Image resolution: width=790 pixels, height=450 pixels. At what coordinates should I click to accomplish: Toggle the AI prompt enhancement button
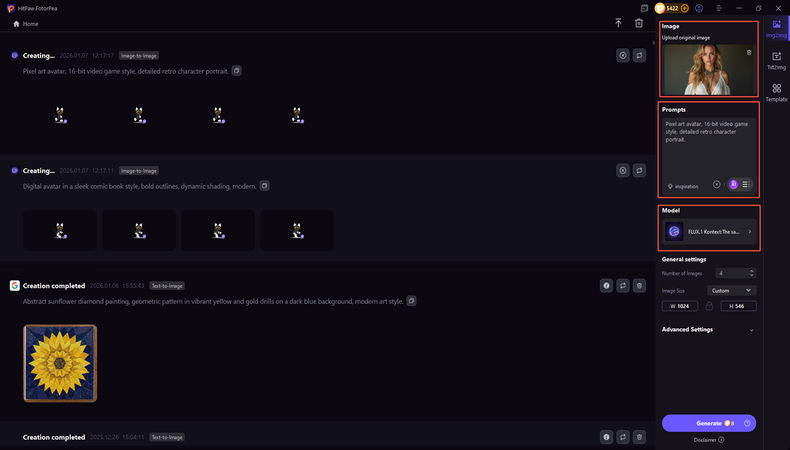coord(733,184)
